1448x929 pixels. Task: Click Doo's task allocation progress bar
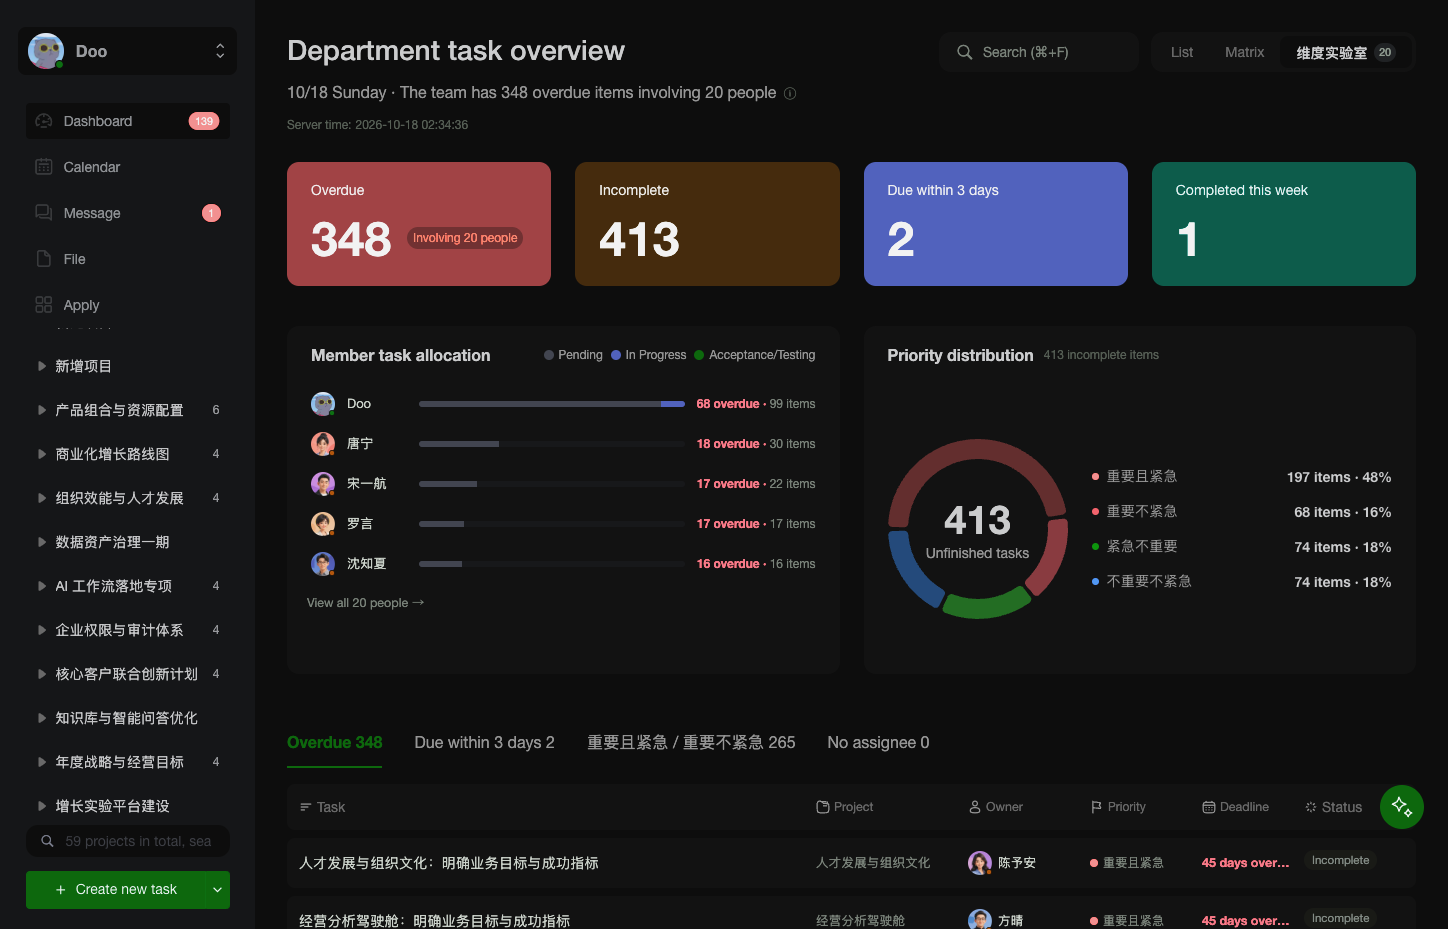(552, 404)
